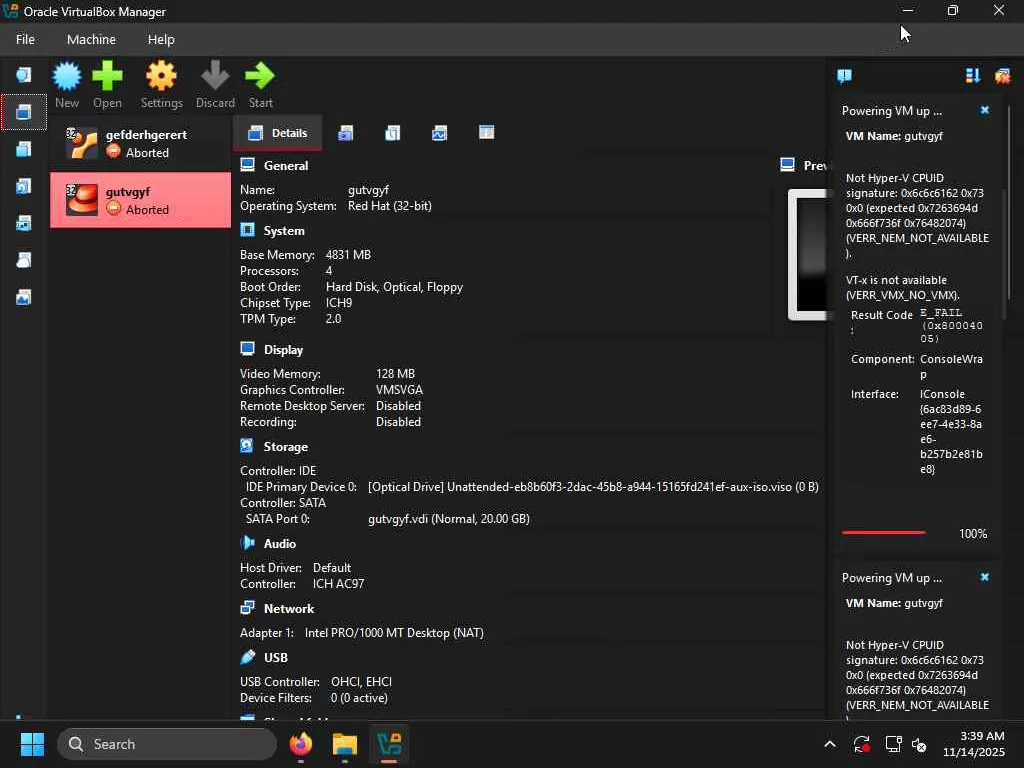Image resolution: width=1024 pixels, height=768 pixels.
Task: Click the Audio section header
Action: pyautogui.click(x=280, y=544)
